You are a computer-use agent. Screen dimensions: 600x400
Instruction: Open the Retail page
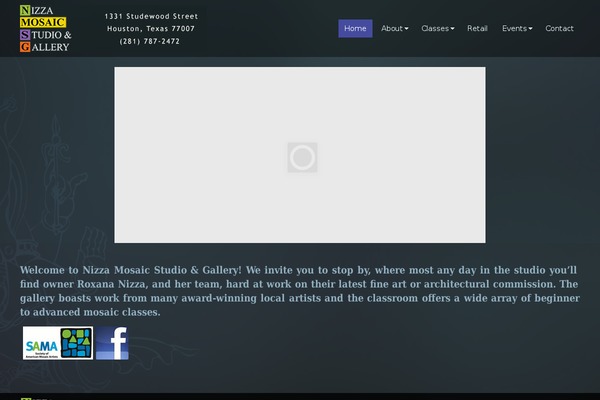point(477,28)
